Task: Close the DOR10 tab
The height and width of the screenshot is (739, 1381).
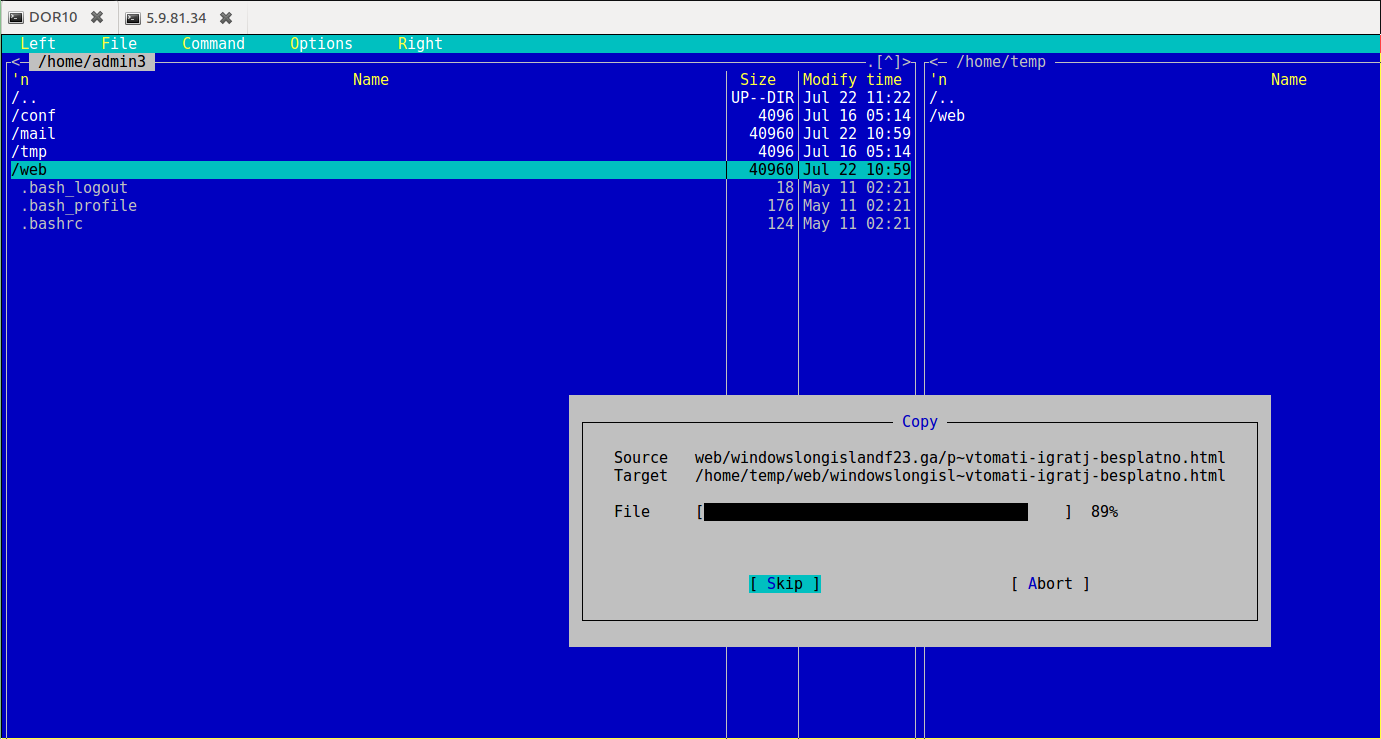Action: tap(96, 18)
